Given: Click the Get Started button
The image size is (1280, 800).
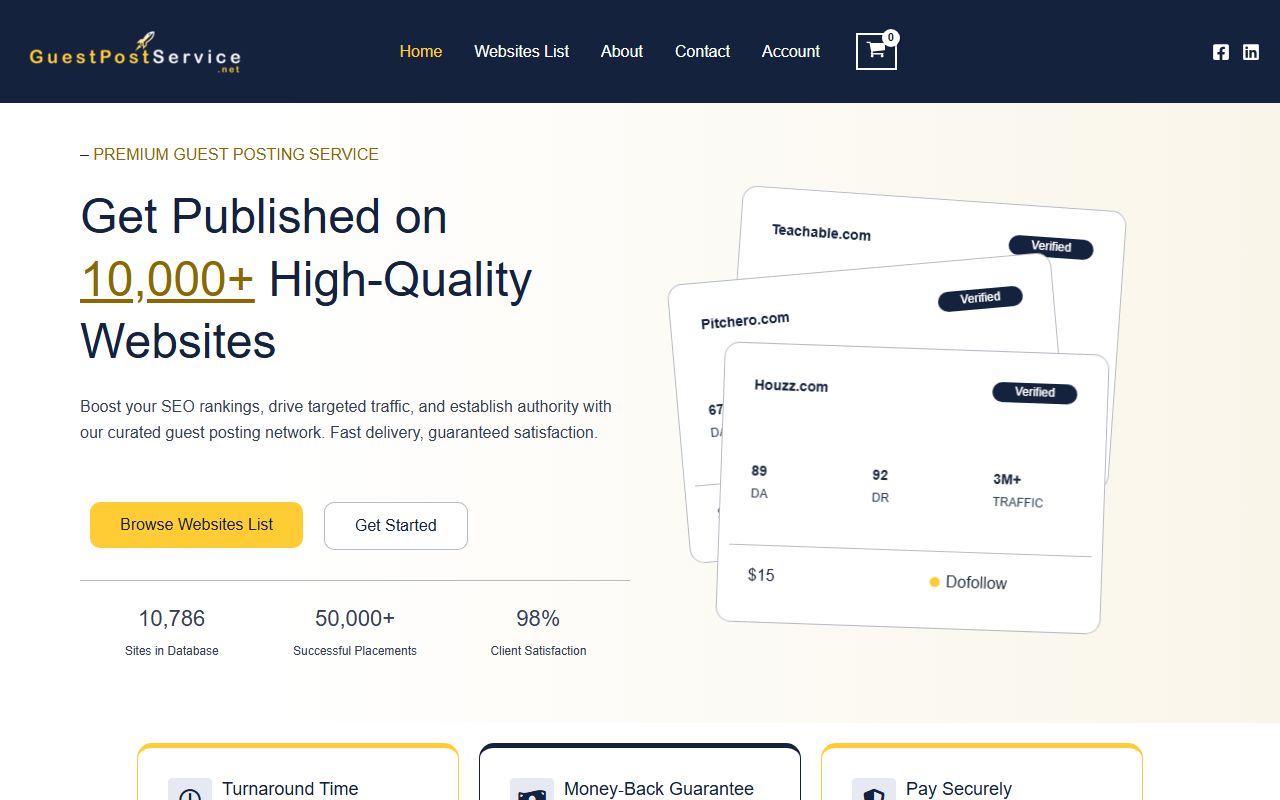Looking at the screenshot, I should tap(396, 526).
